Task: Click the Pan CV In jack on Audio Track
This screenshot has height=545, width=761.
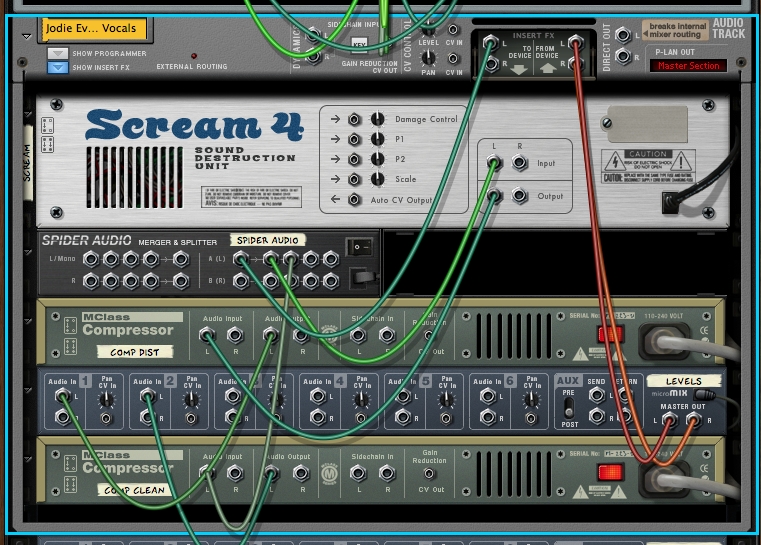Action: point(453,59)
